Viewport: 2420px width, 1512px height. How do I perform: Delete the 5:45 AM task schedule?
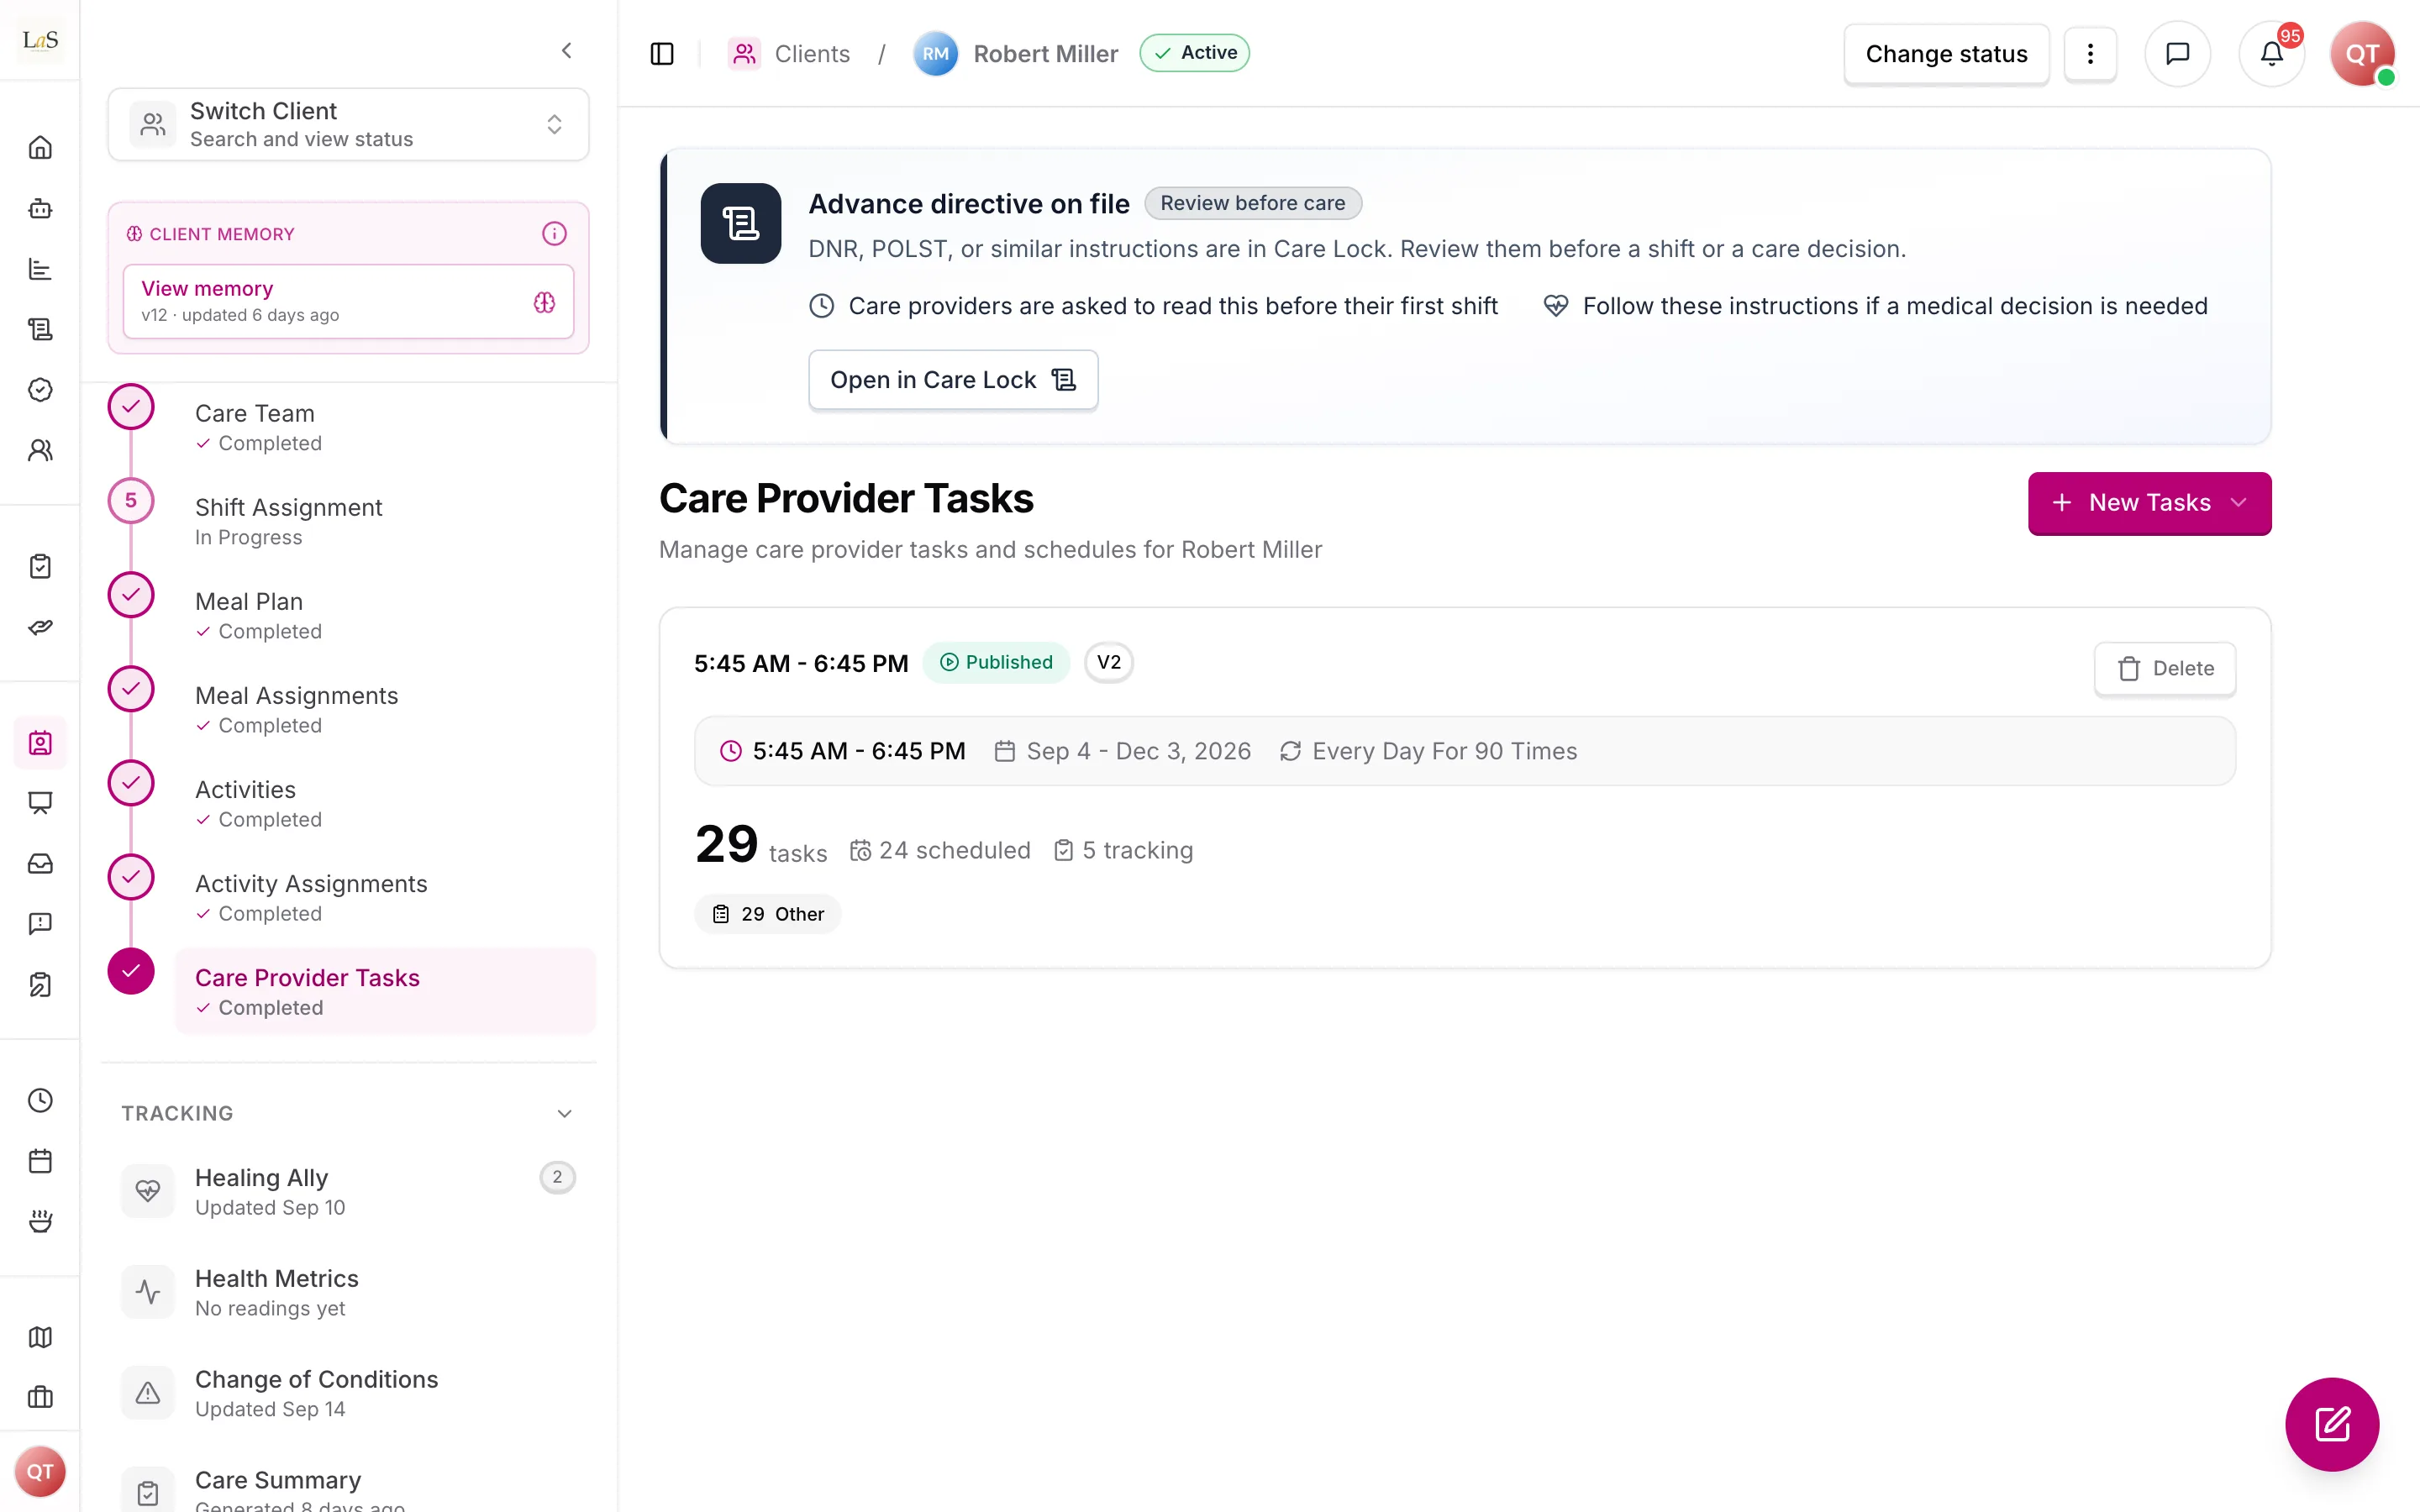point(2165,668)
